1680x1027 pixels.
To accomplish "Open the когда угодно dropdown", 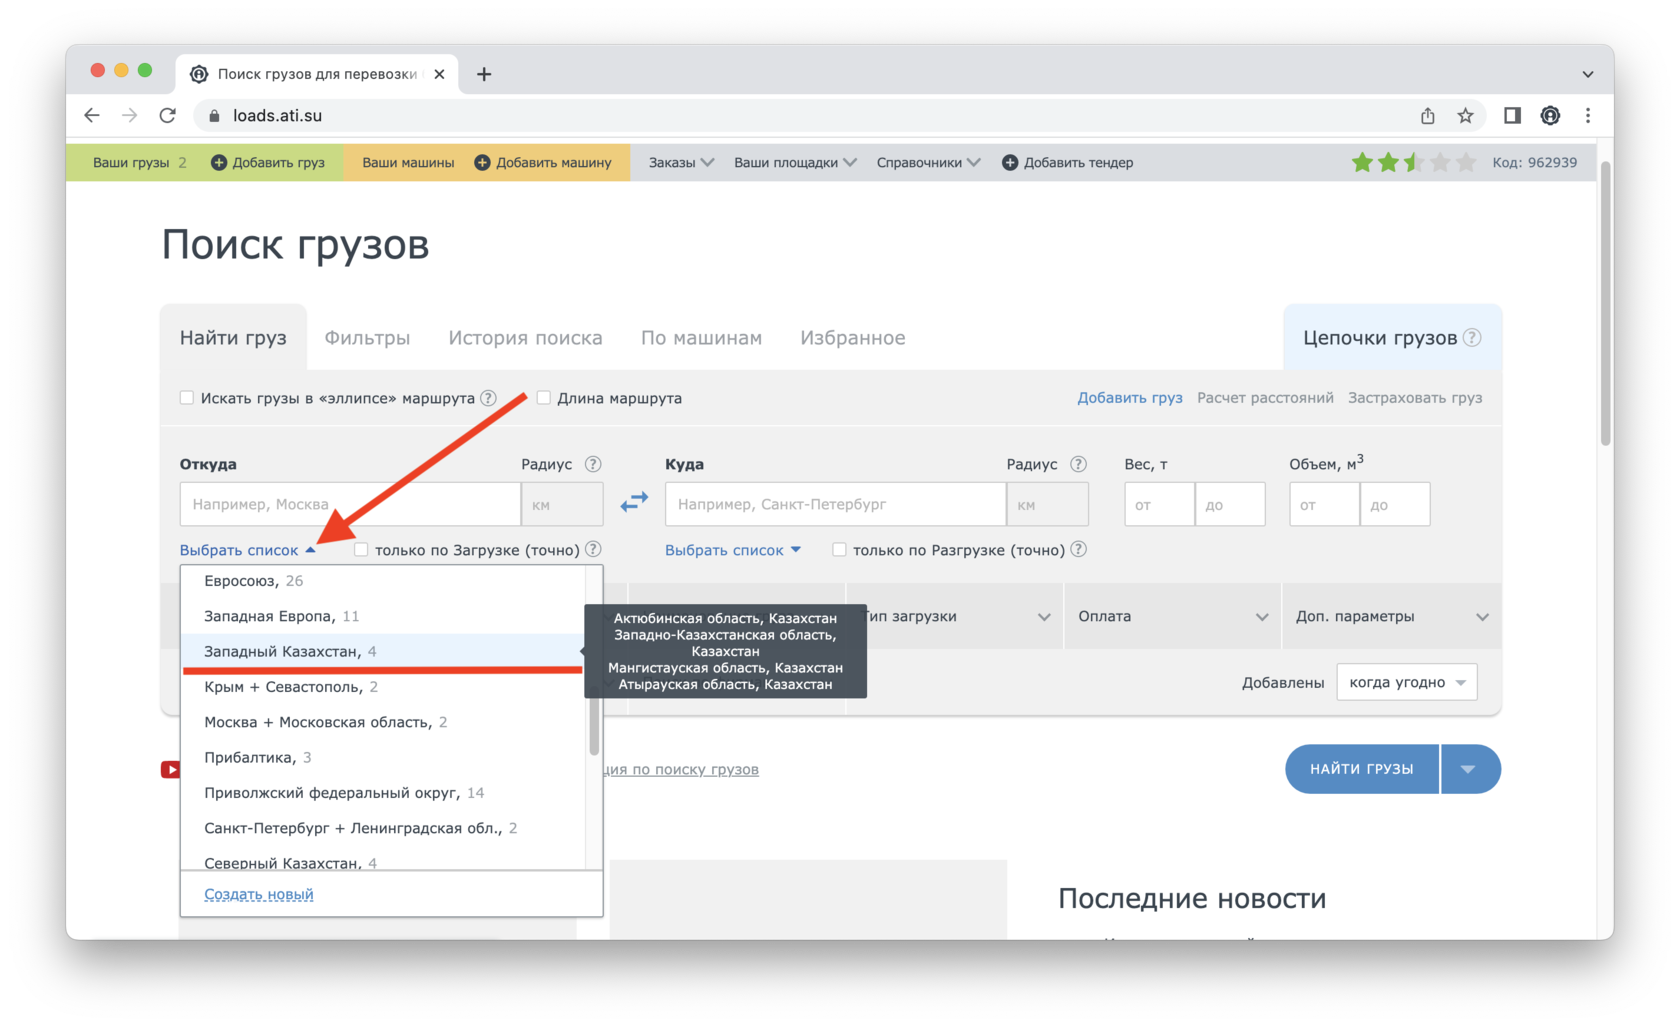I will click(1406, 683).
